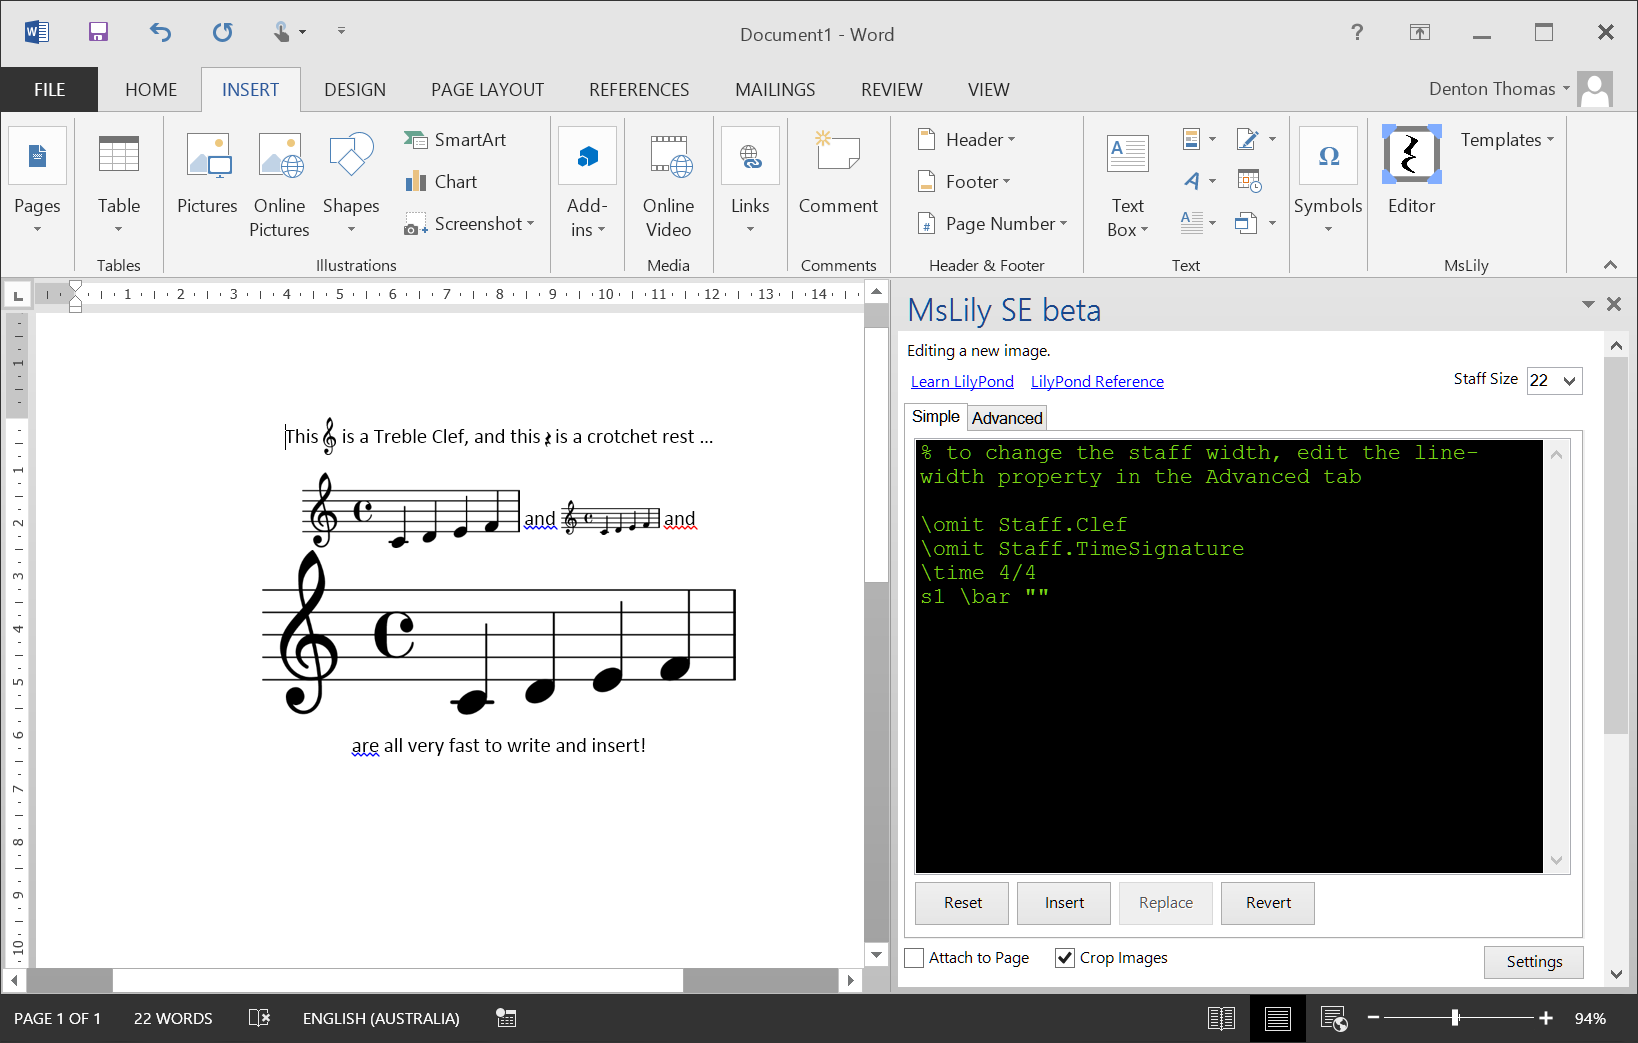Open Touch/Mouse mode button

288,32
